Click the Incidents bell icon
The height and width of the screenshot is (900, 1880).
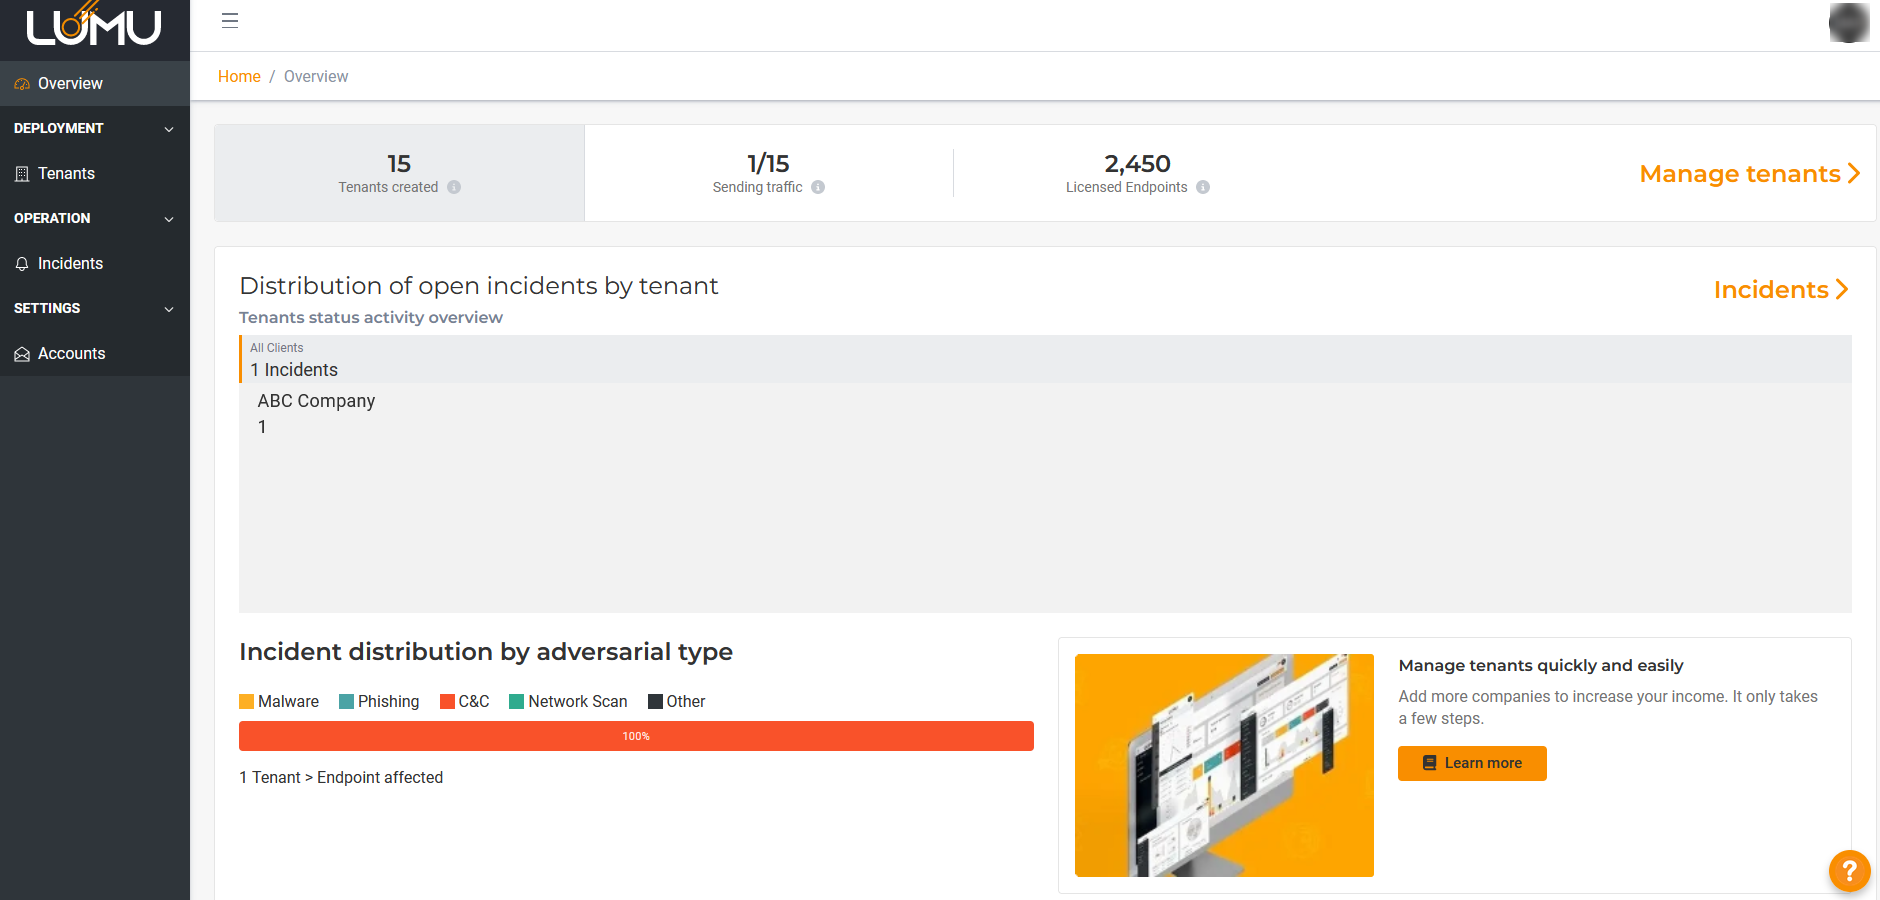(22, 264)
